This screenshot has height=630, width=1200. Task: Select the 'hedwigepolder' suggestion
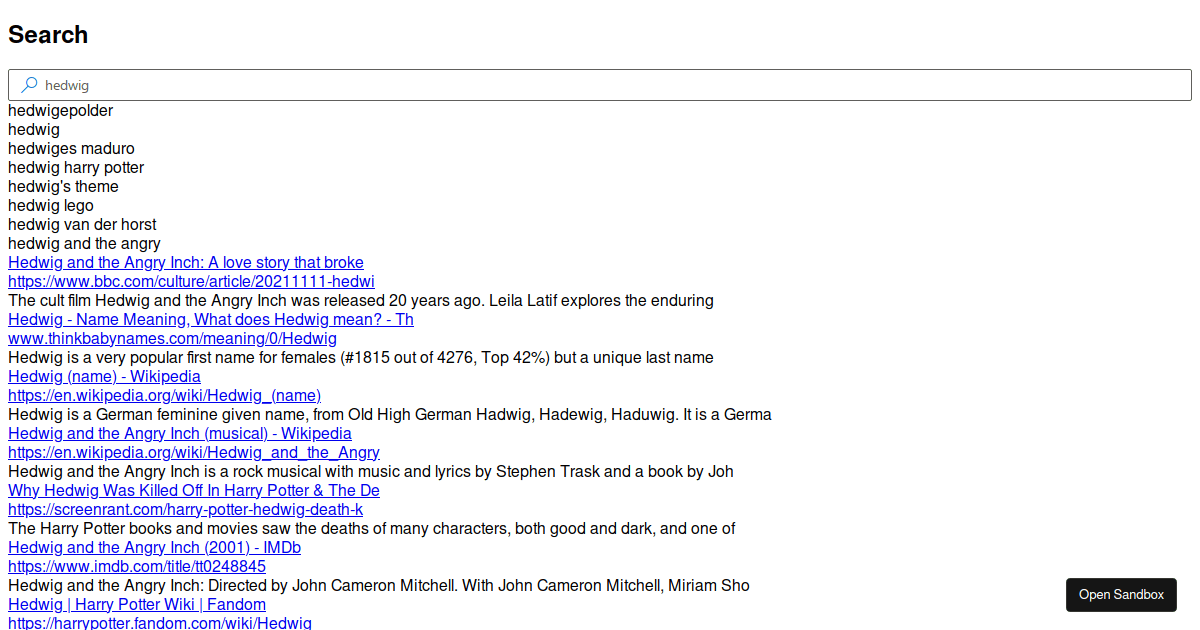[60, 111]
